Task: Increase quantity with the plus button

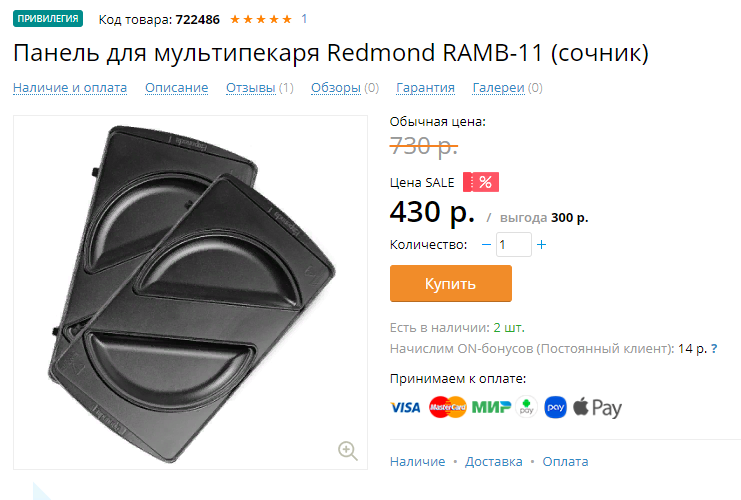Action: [x=542, y=245]
